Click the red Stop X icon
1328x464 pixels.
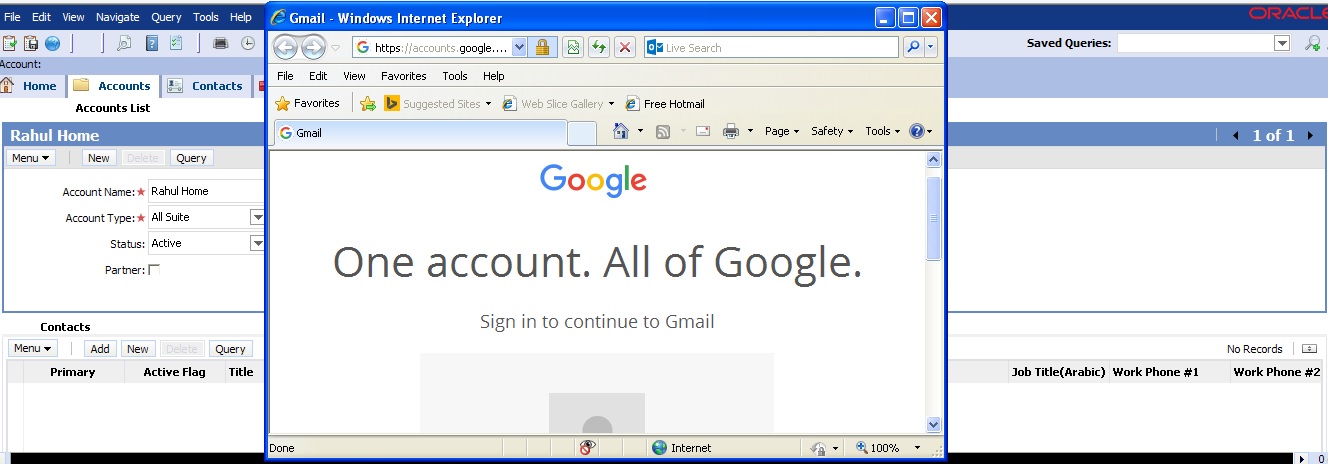[625, 47]
